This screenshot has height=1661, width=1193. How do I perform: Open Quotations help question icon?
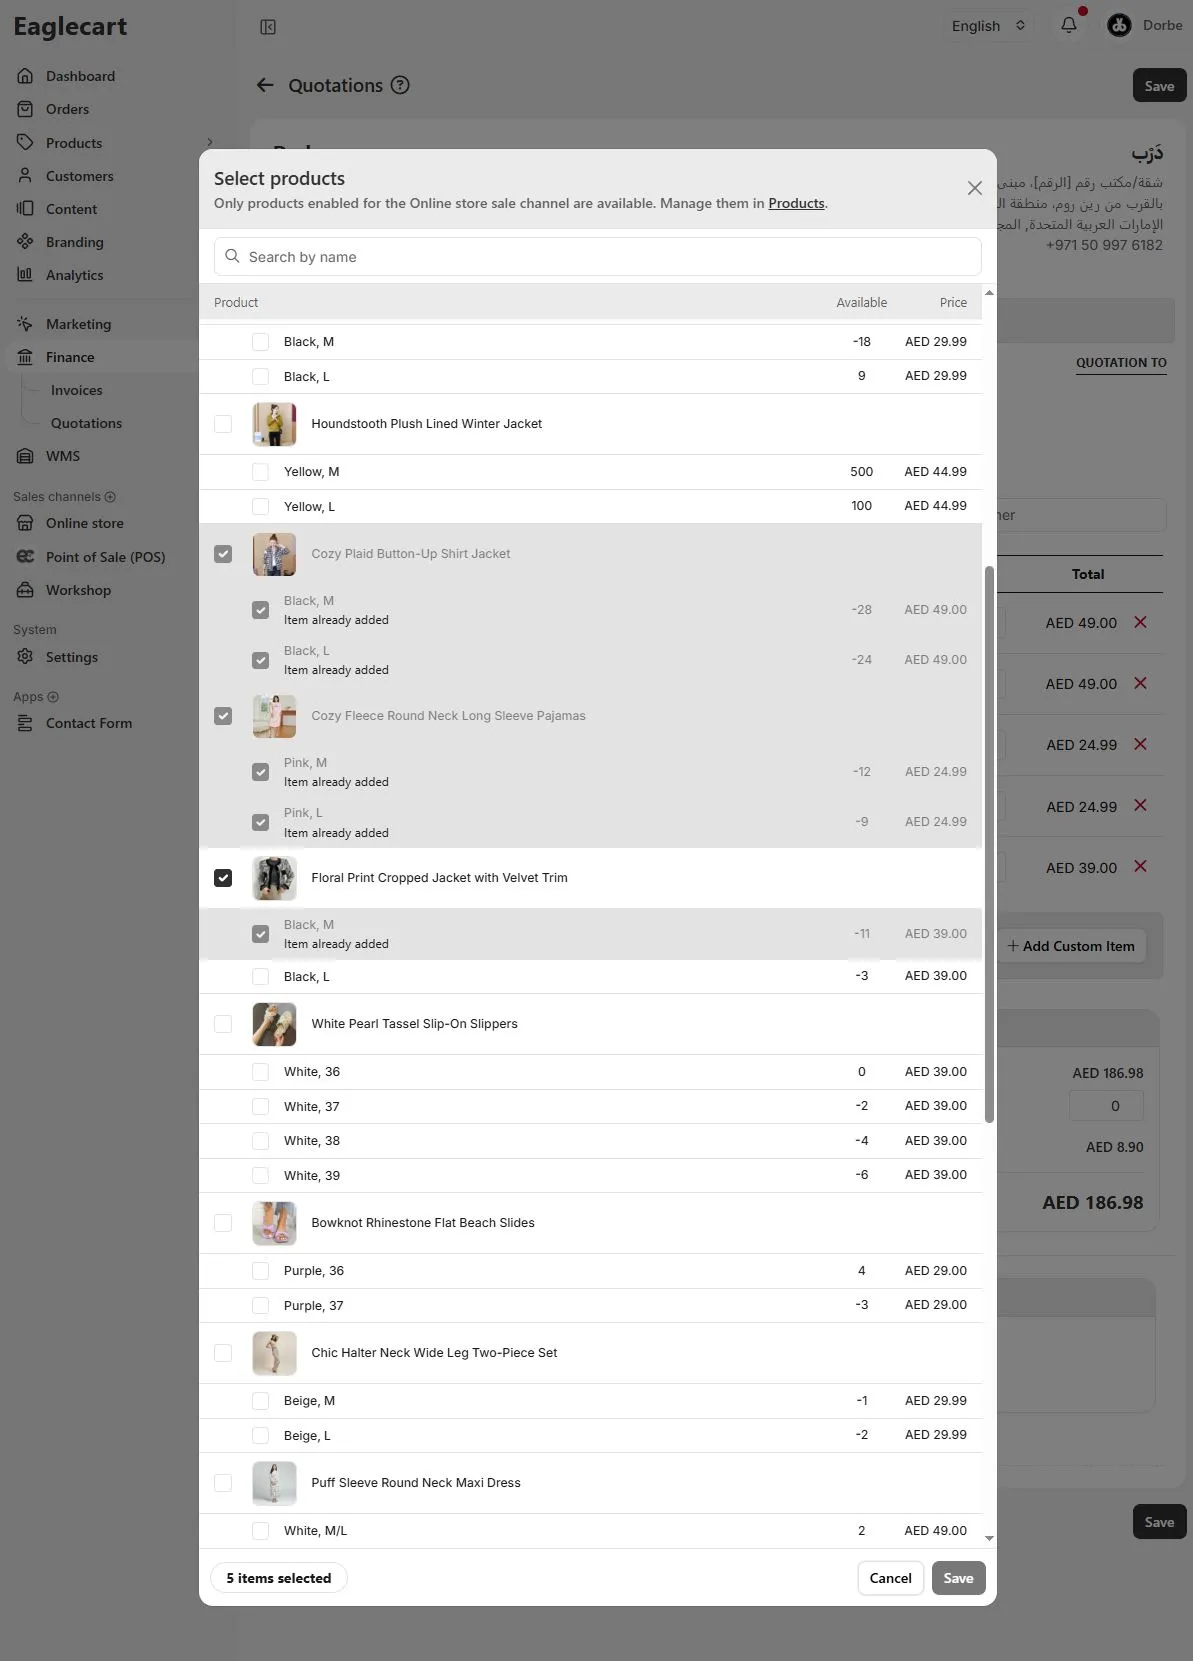pyautogui.click(x=400, y=85)
